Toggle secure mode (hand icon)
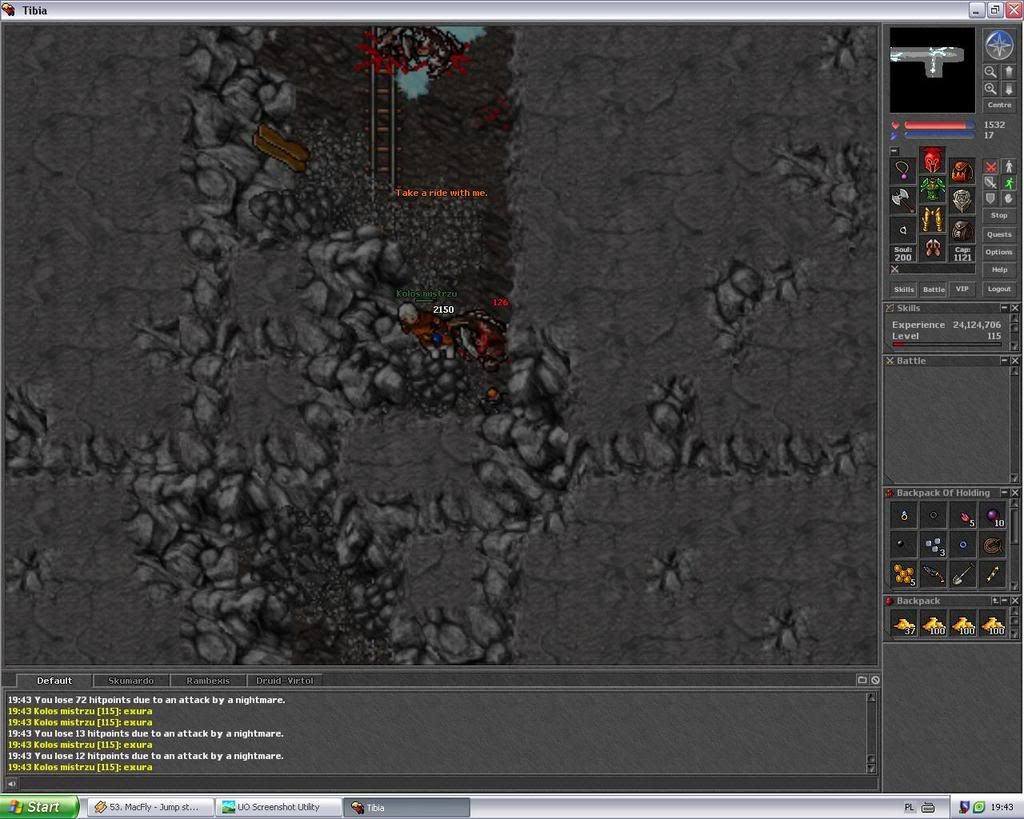Viewport: 1024px width, 819px height. click(1008, 199)
